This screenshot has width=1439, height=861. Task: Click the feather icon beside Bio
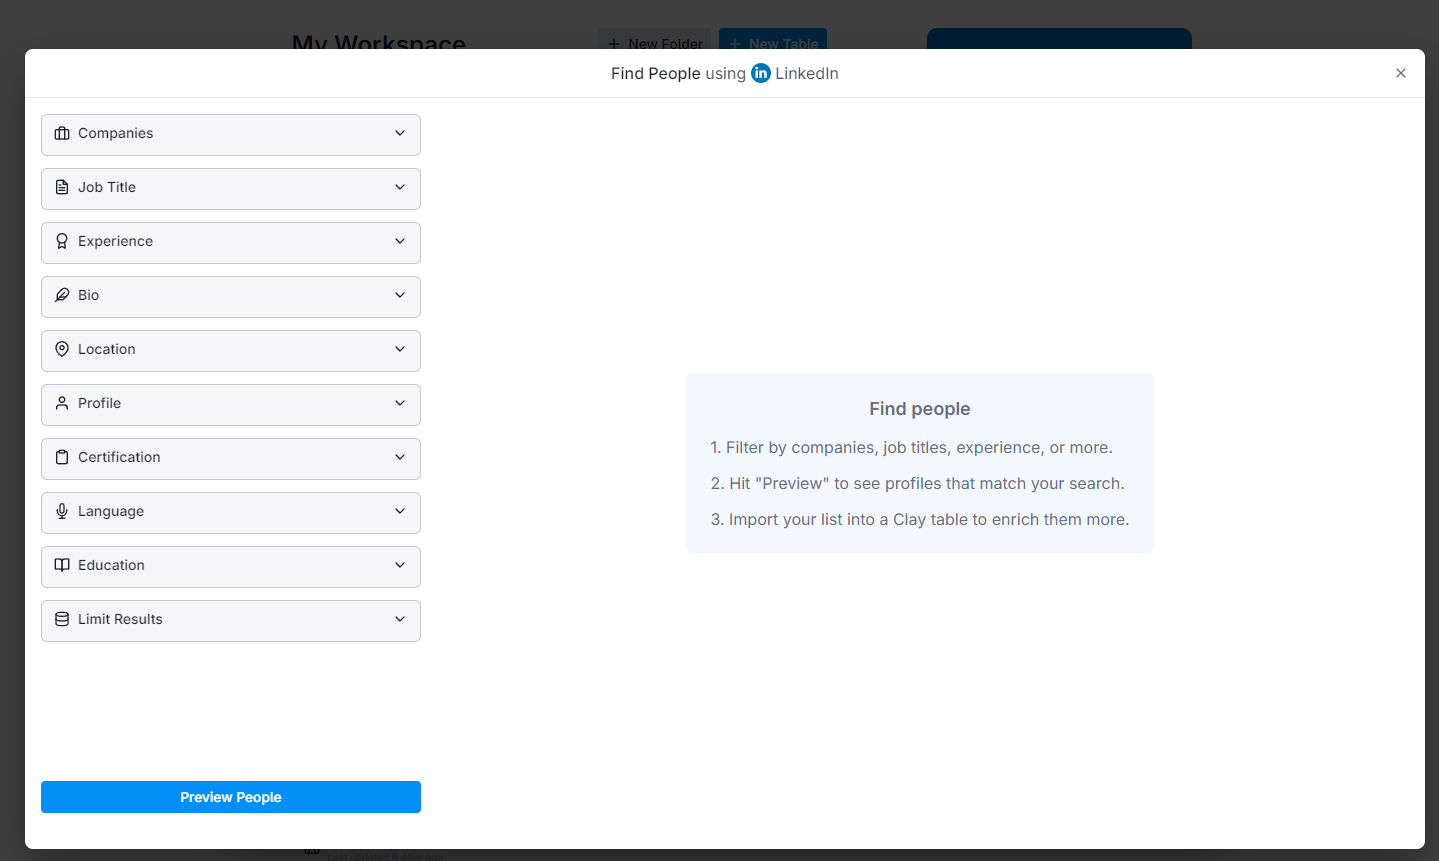[x=62, y=295]
